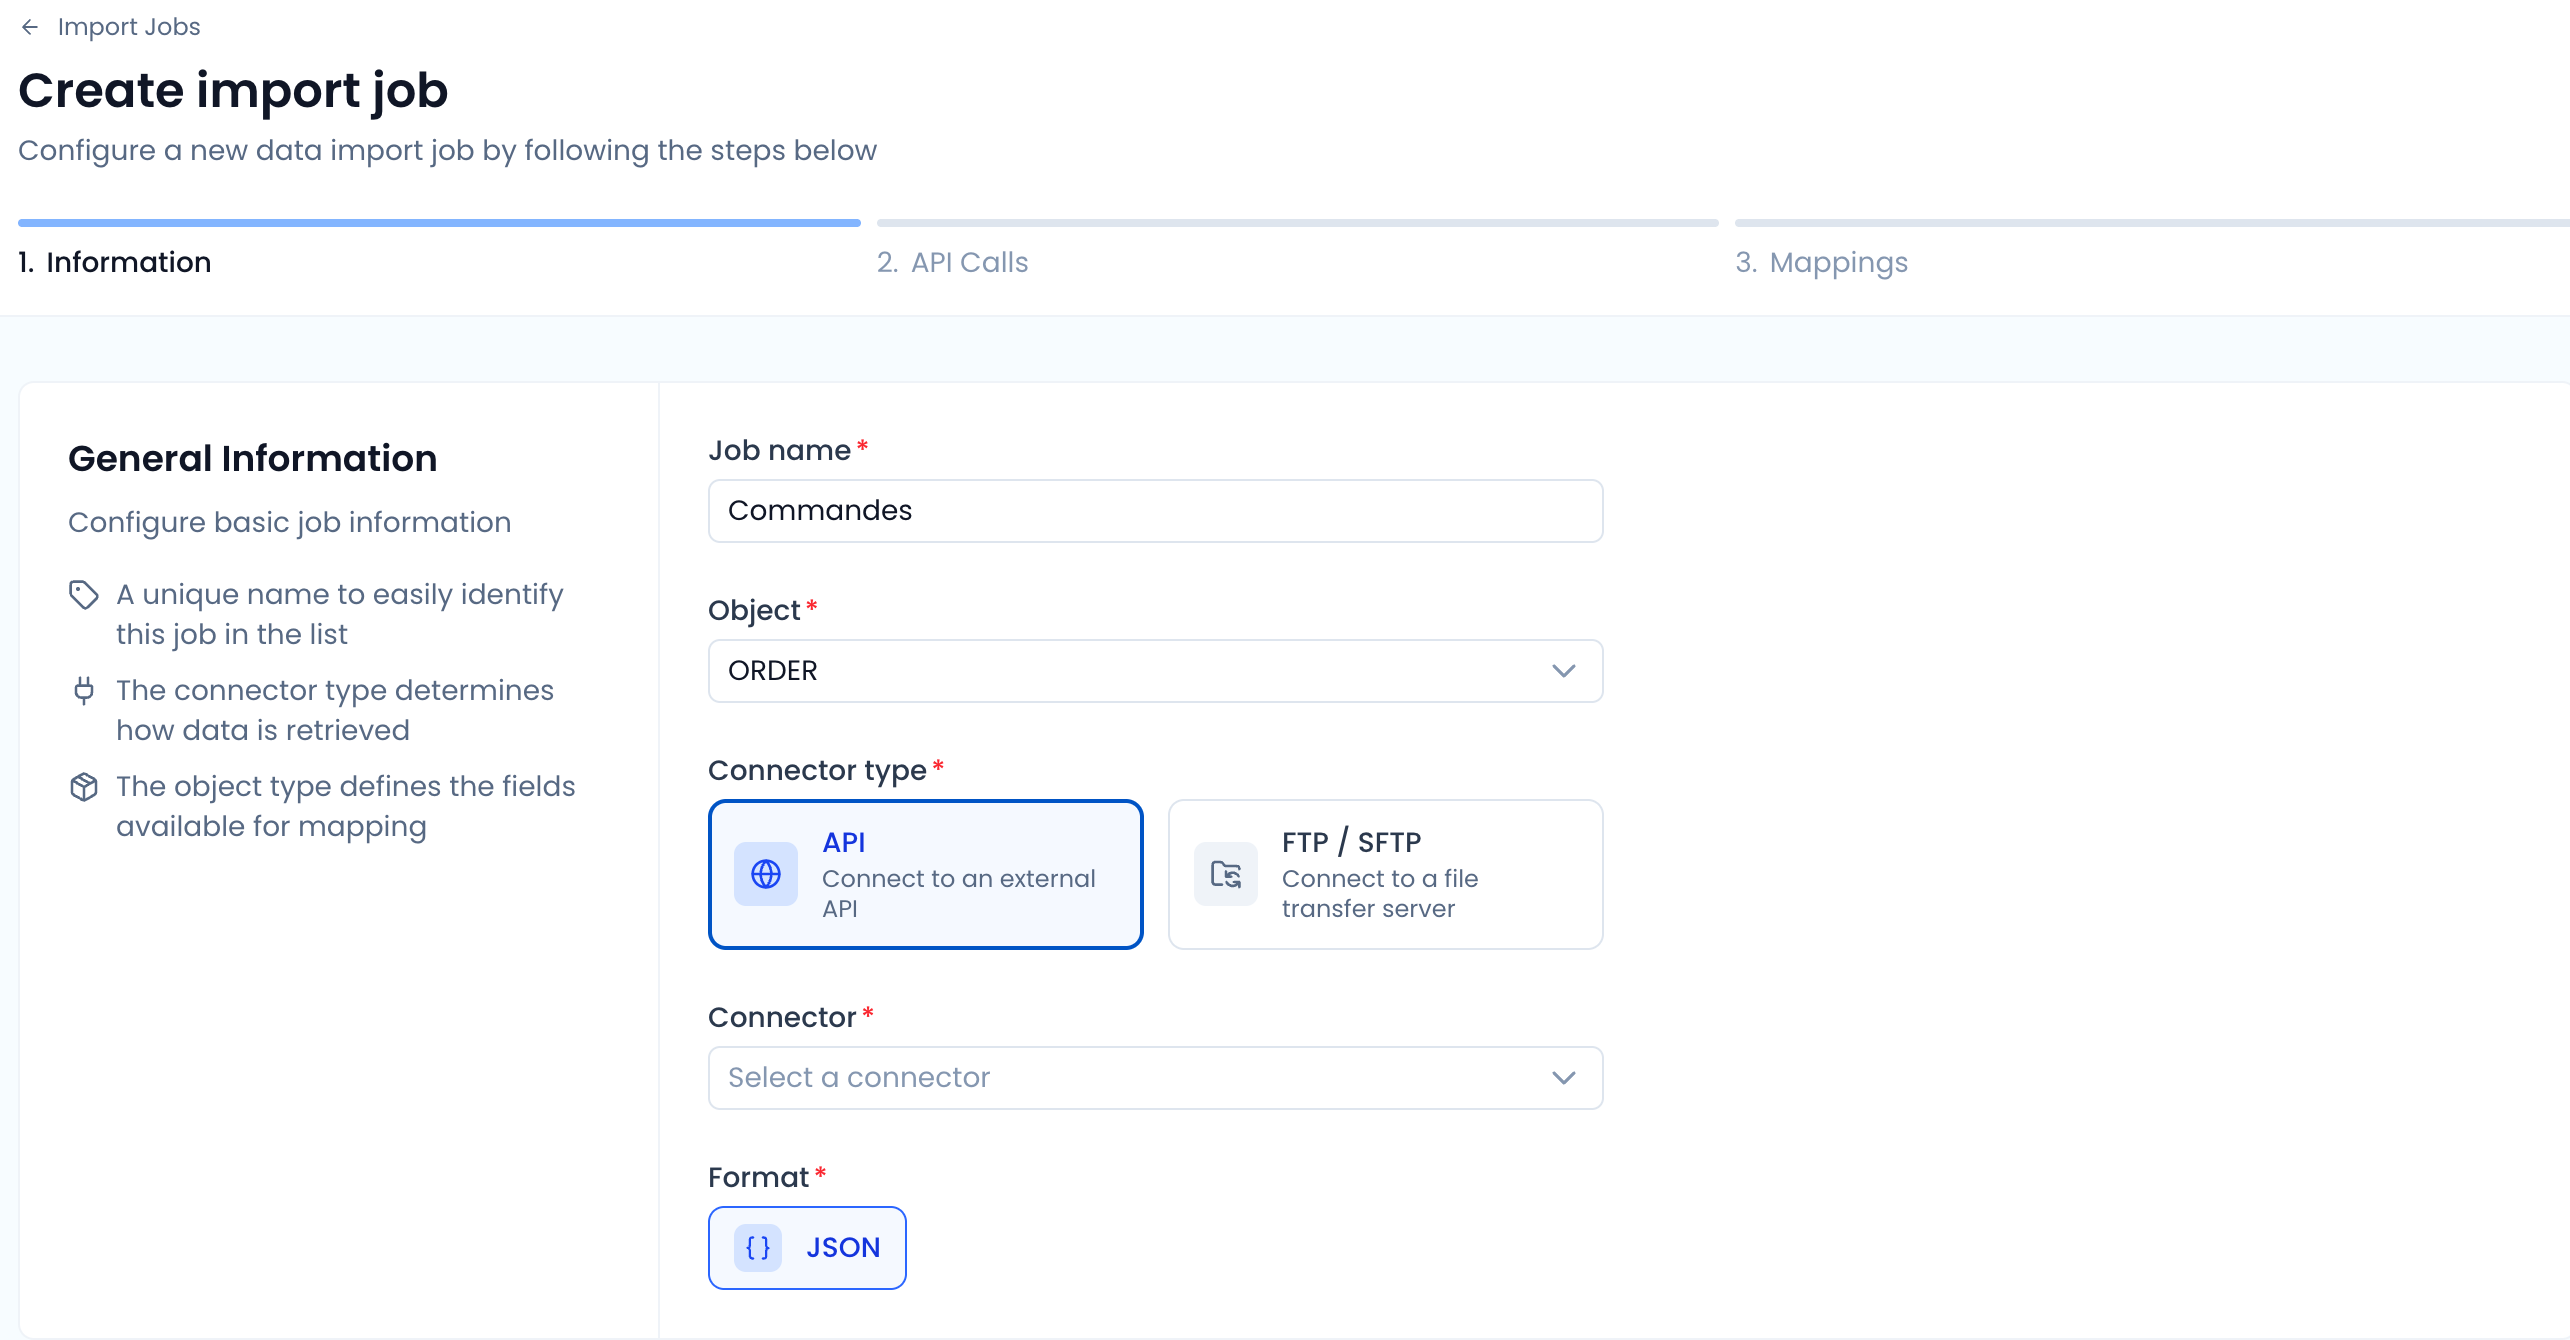Screen dimensions: 2570x1340
Task: Click the tag icon beside unique name hint
Action: coord(84,595)
